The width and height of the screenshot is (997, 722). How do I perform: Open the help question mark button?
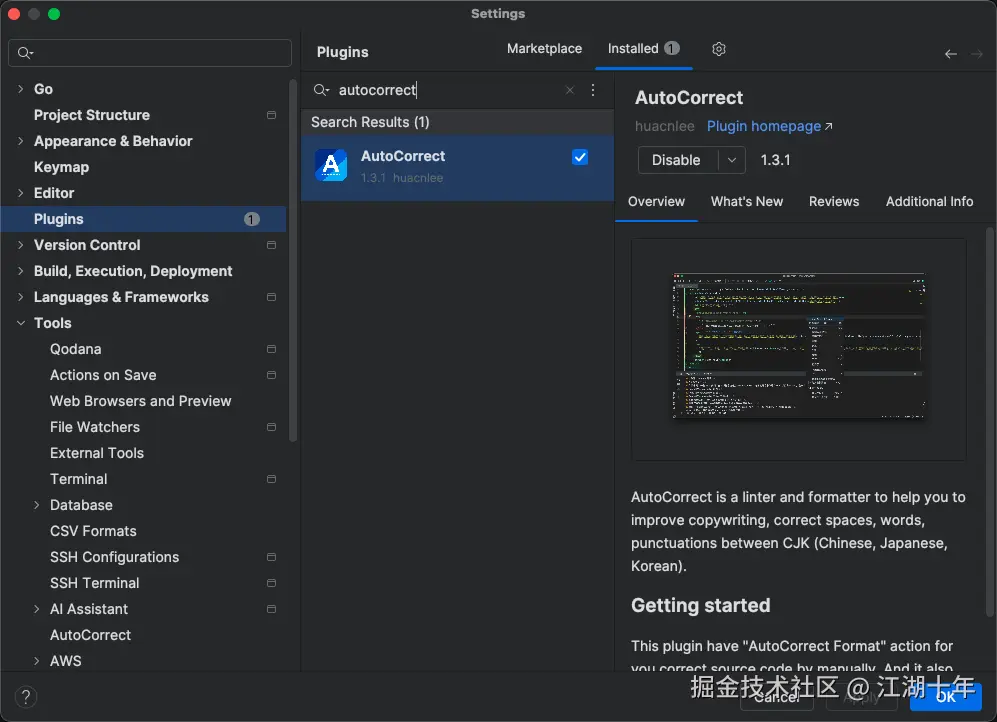pyautogui.click(x=26, y=697)
